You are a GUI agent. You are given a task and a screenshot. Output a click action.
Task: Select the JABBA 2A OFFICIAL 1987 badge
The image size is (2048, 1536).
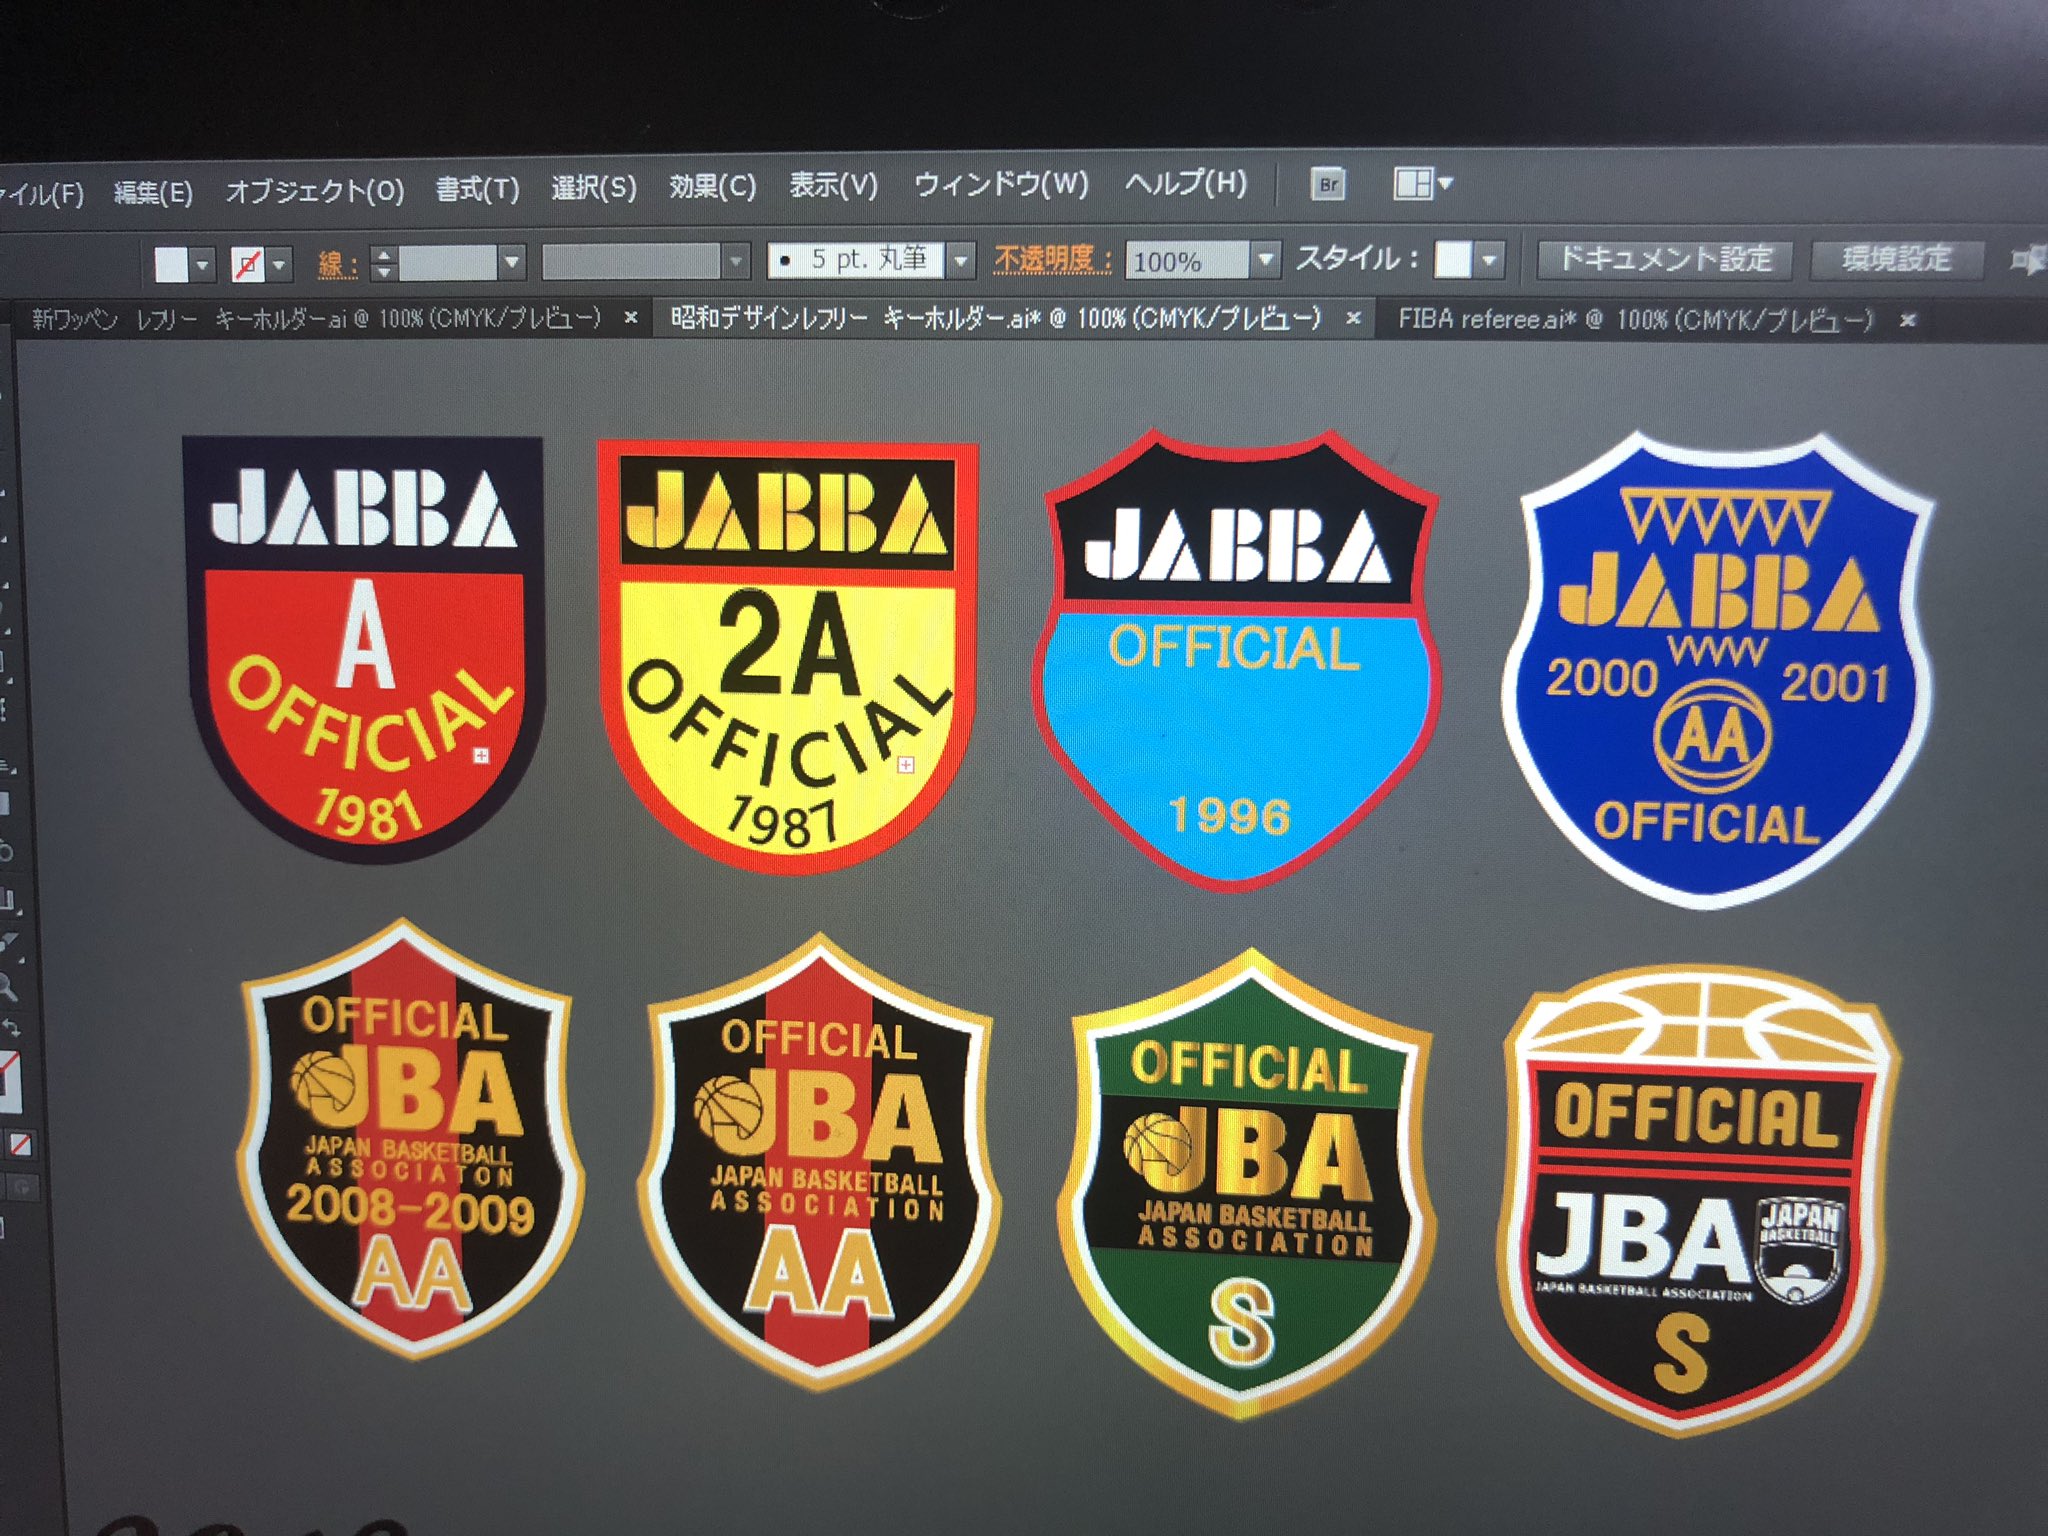pos(786,656)
